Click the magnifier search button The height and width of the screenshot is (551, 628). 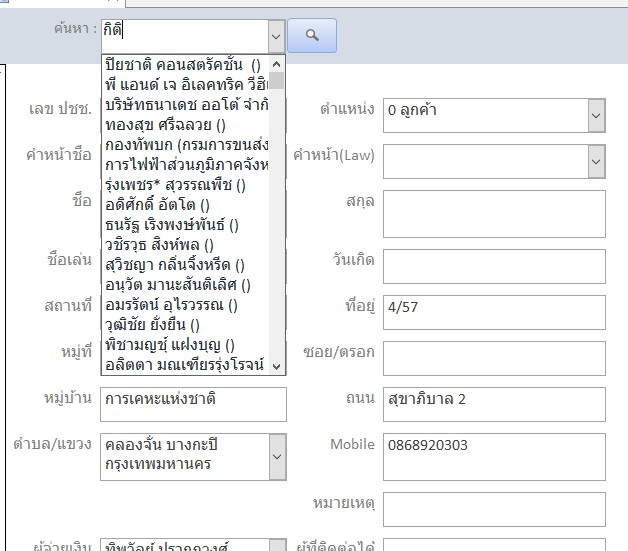point(312,36)
